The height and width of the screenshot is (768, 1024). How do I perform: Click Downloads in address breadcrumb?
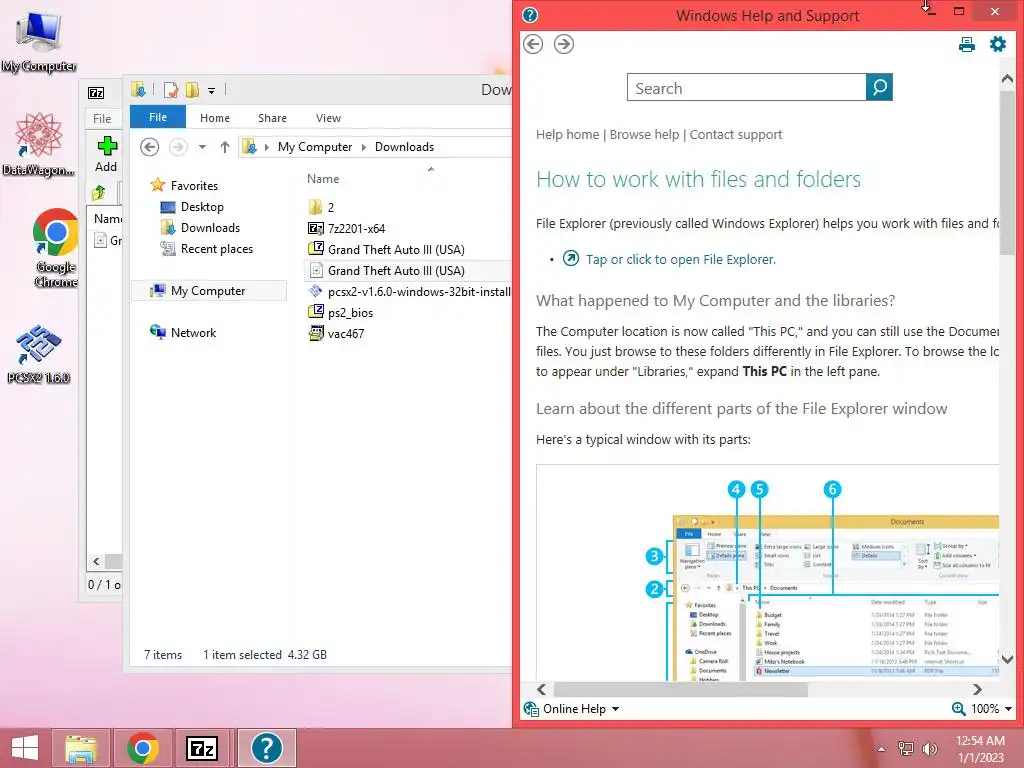pyautogui.click(x=404, y=147)
